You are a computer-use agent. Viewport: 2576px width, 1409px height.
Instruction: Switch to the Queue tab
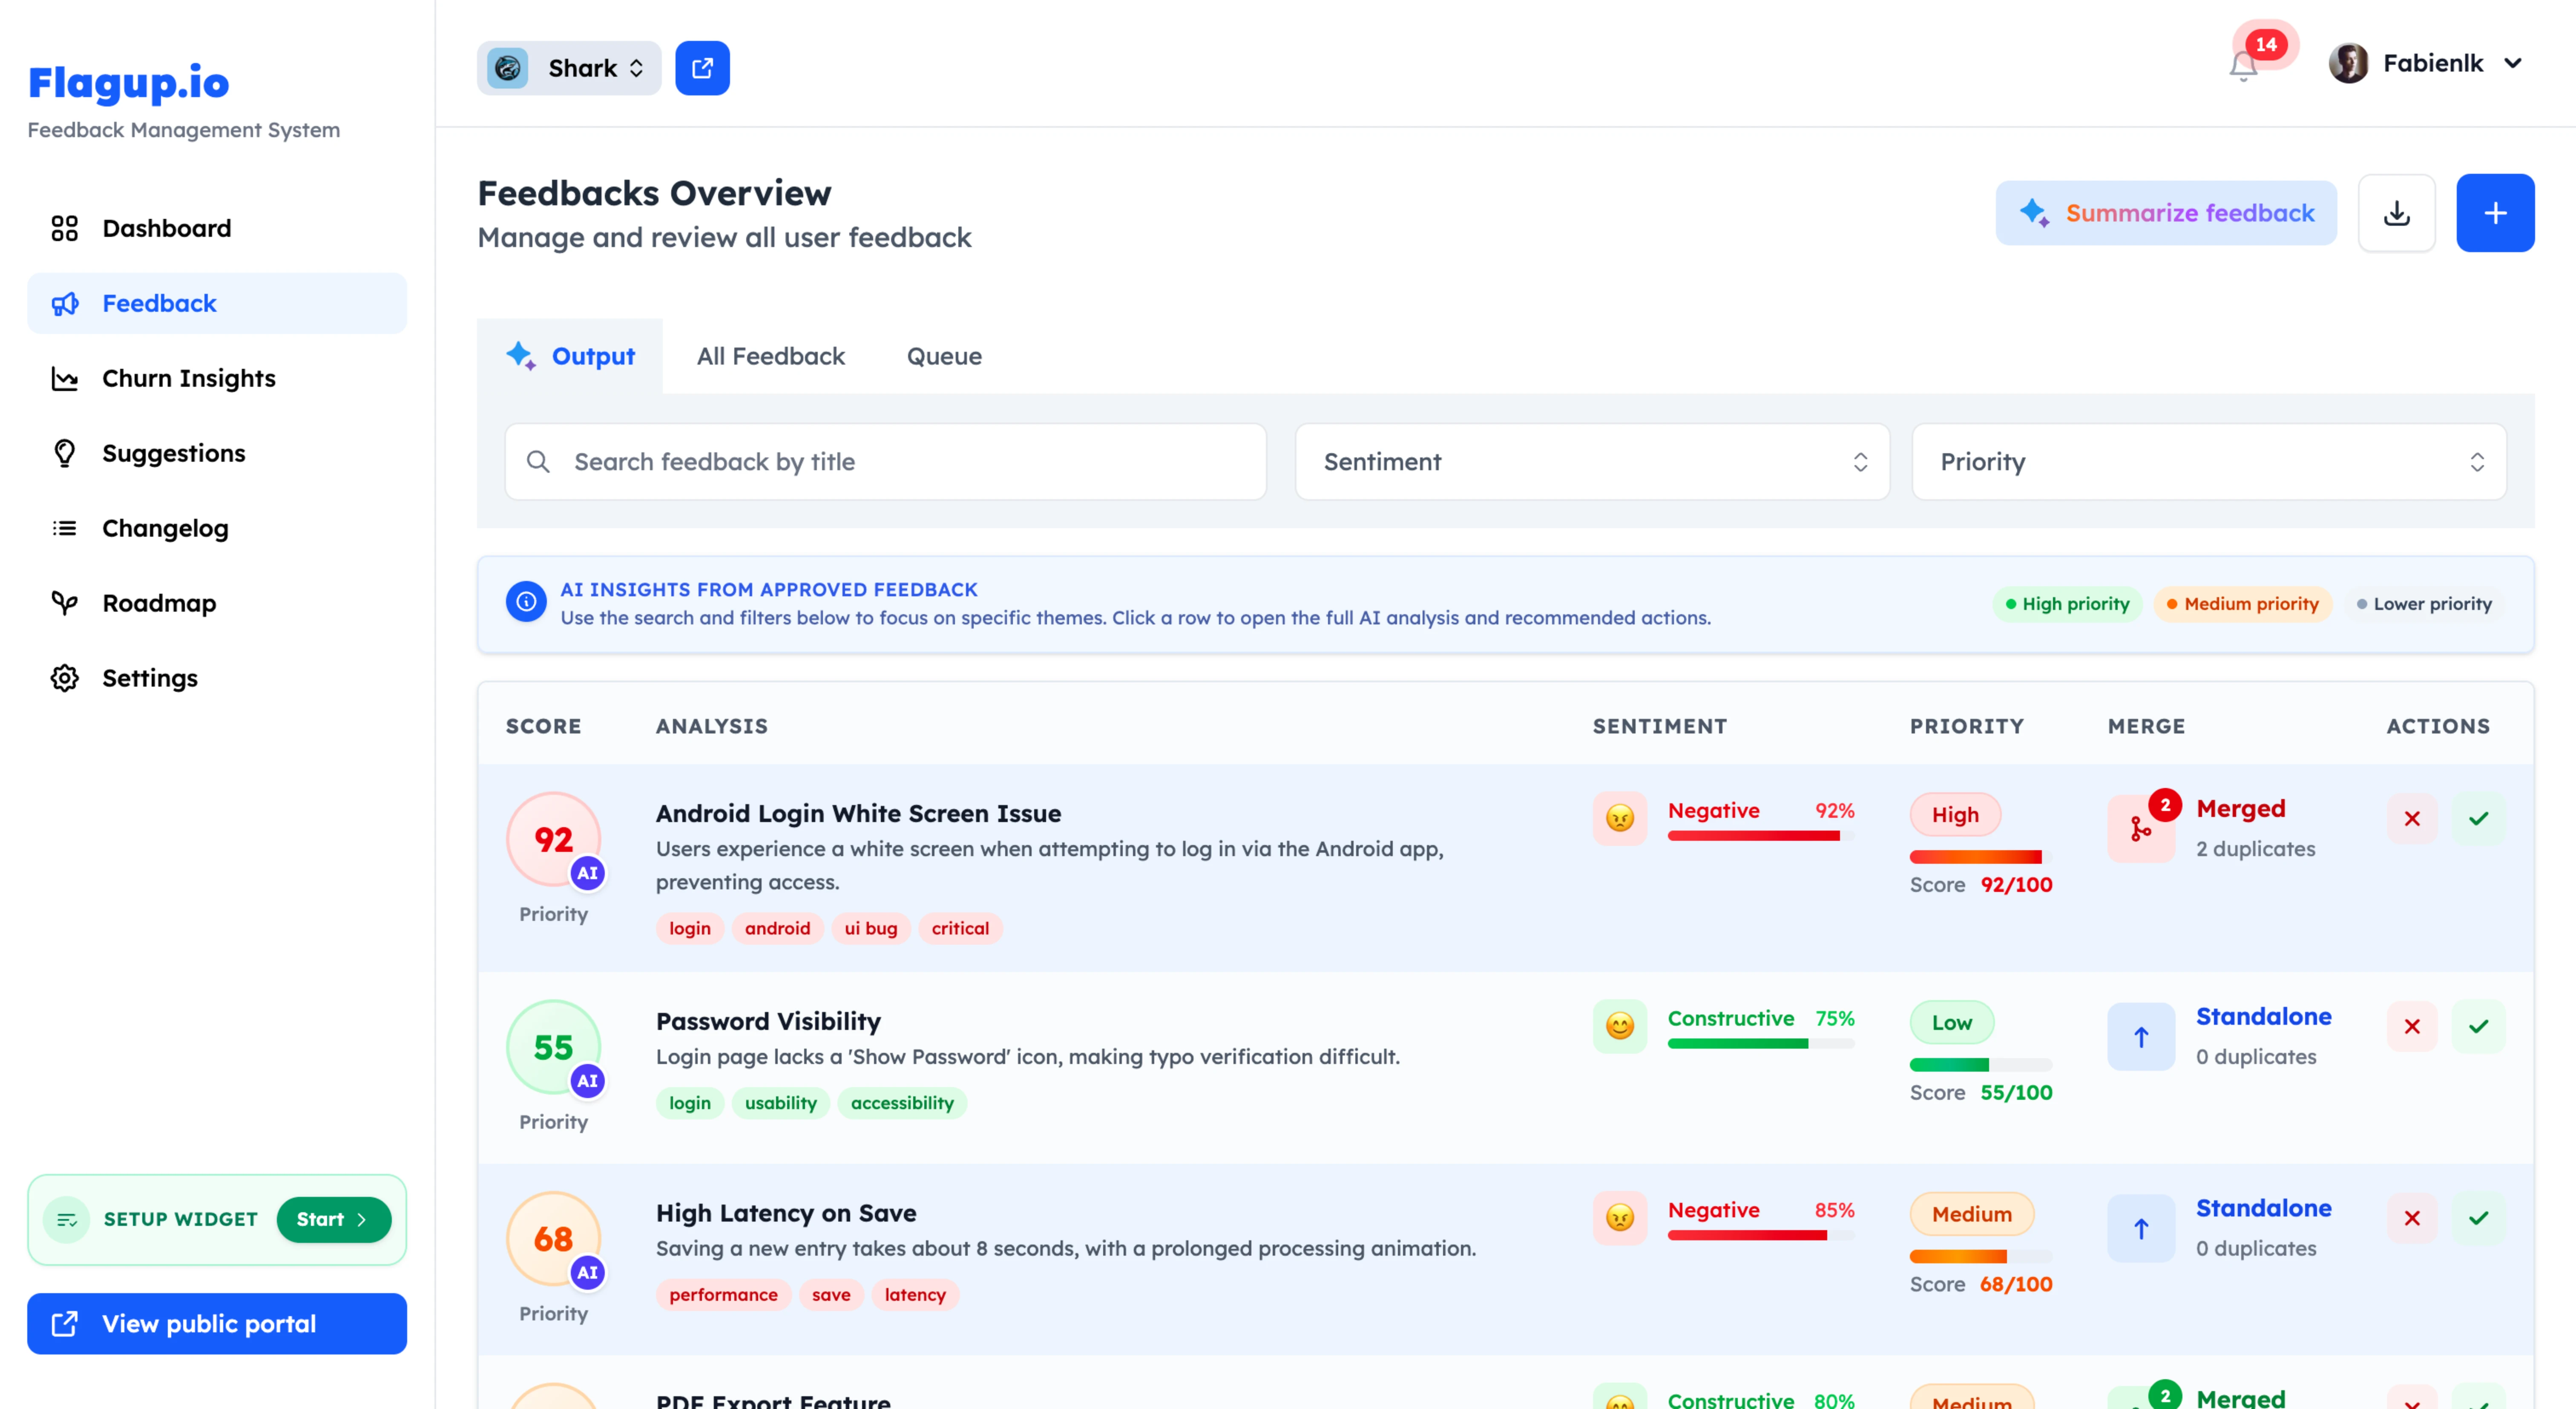943,357
